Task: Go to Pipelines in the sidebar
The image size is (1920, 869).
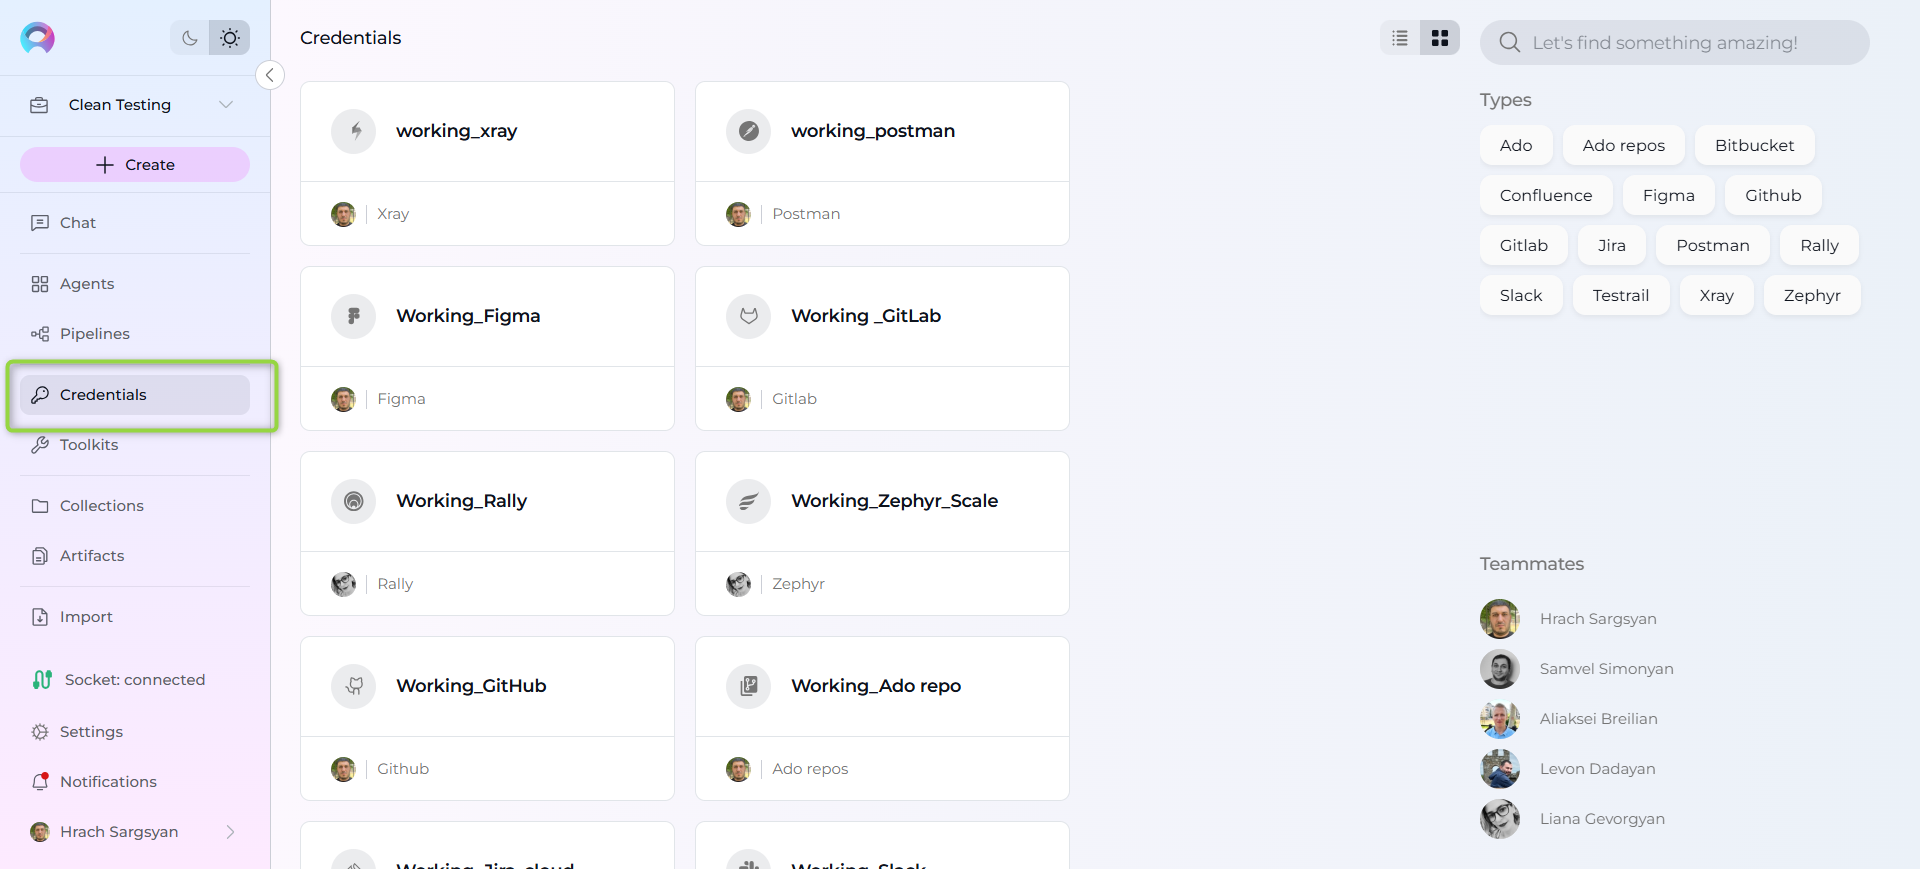Action: [94, 334]
